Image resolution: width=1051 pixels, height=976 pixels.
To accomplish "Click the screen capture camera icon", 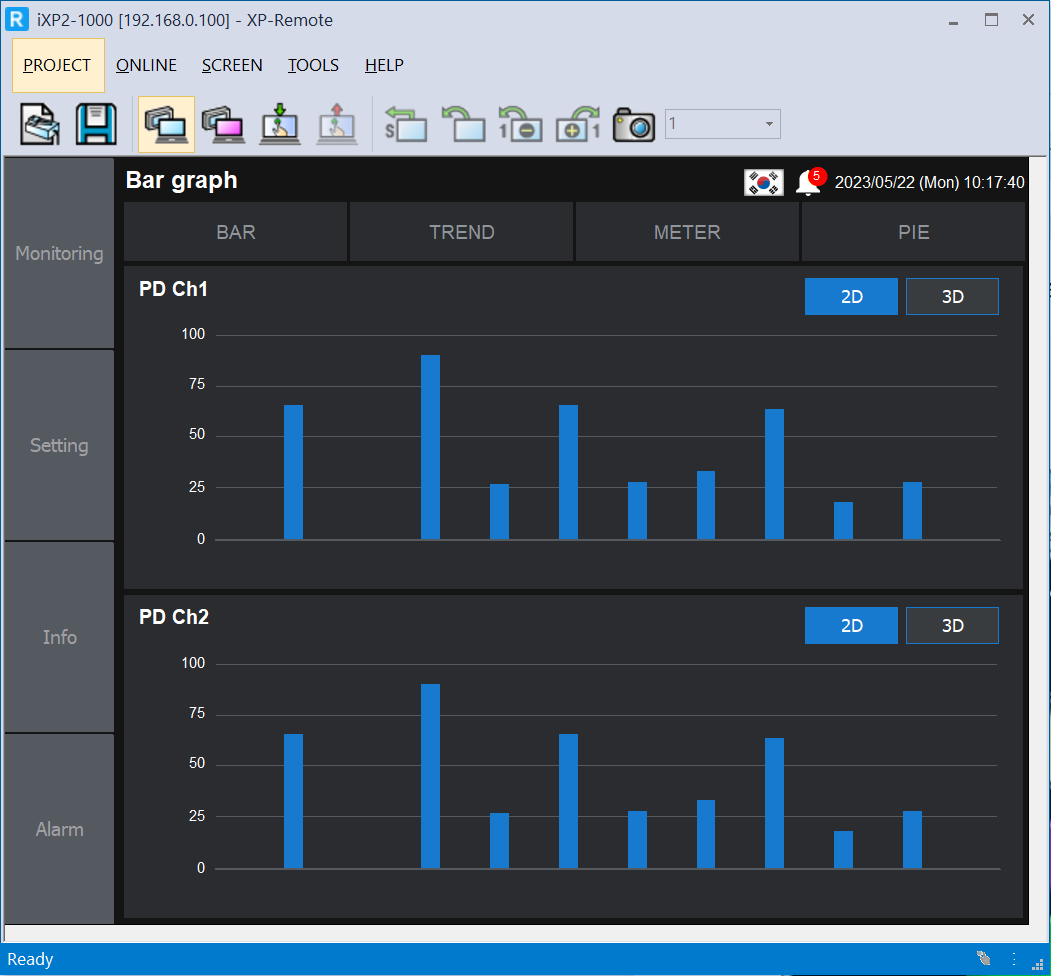I will (x=634, y=123).
